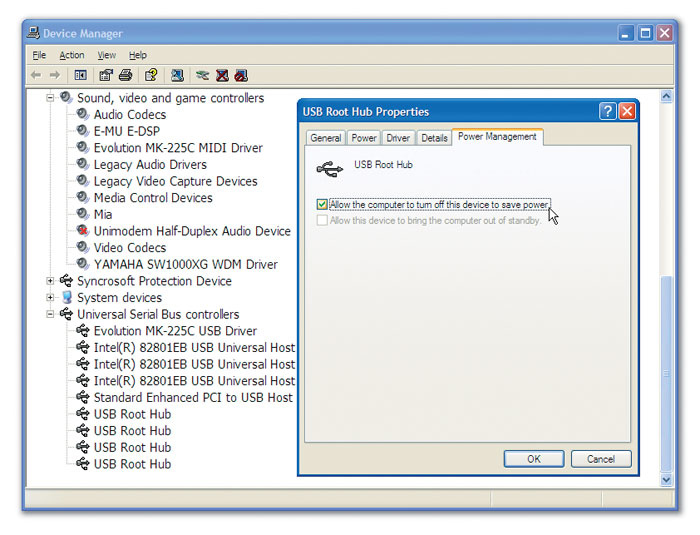The width and height of the screenshot is (700, 535).
Task: Click the Help toolbar icon with question mark
Action: pos(151,75)
